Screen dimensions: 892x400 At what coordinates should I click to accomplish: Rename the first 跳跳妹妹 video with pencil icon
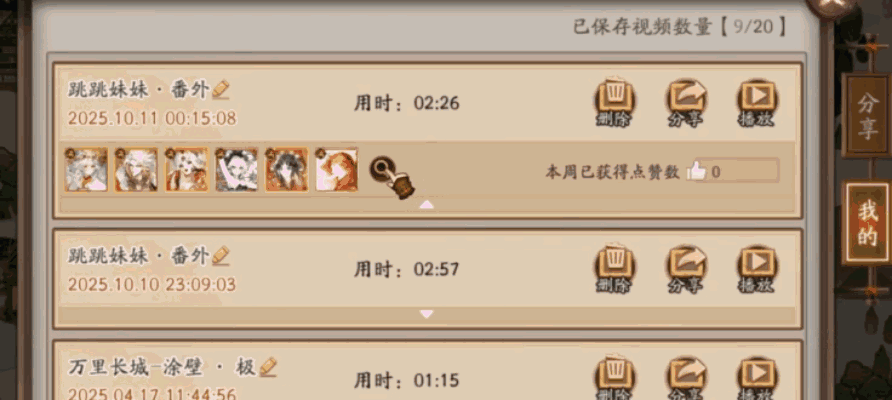click(x=221, y=89)
